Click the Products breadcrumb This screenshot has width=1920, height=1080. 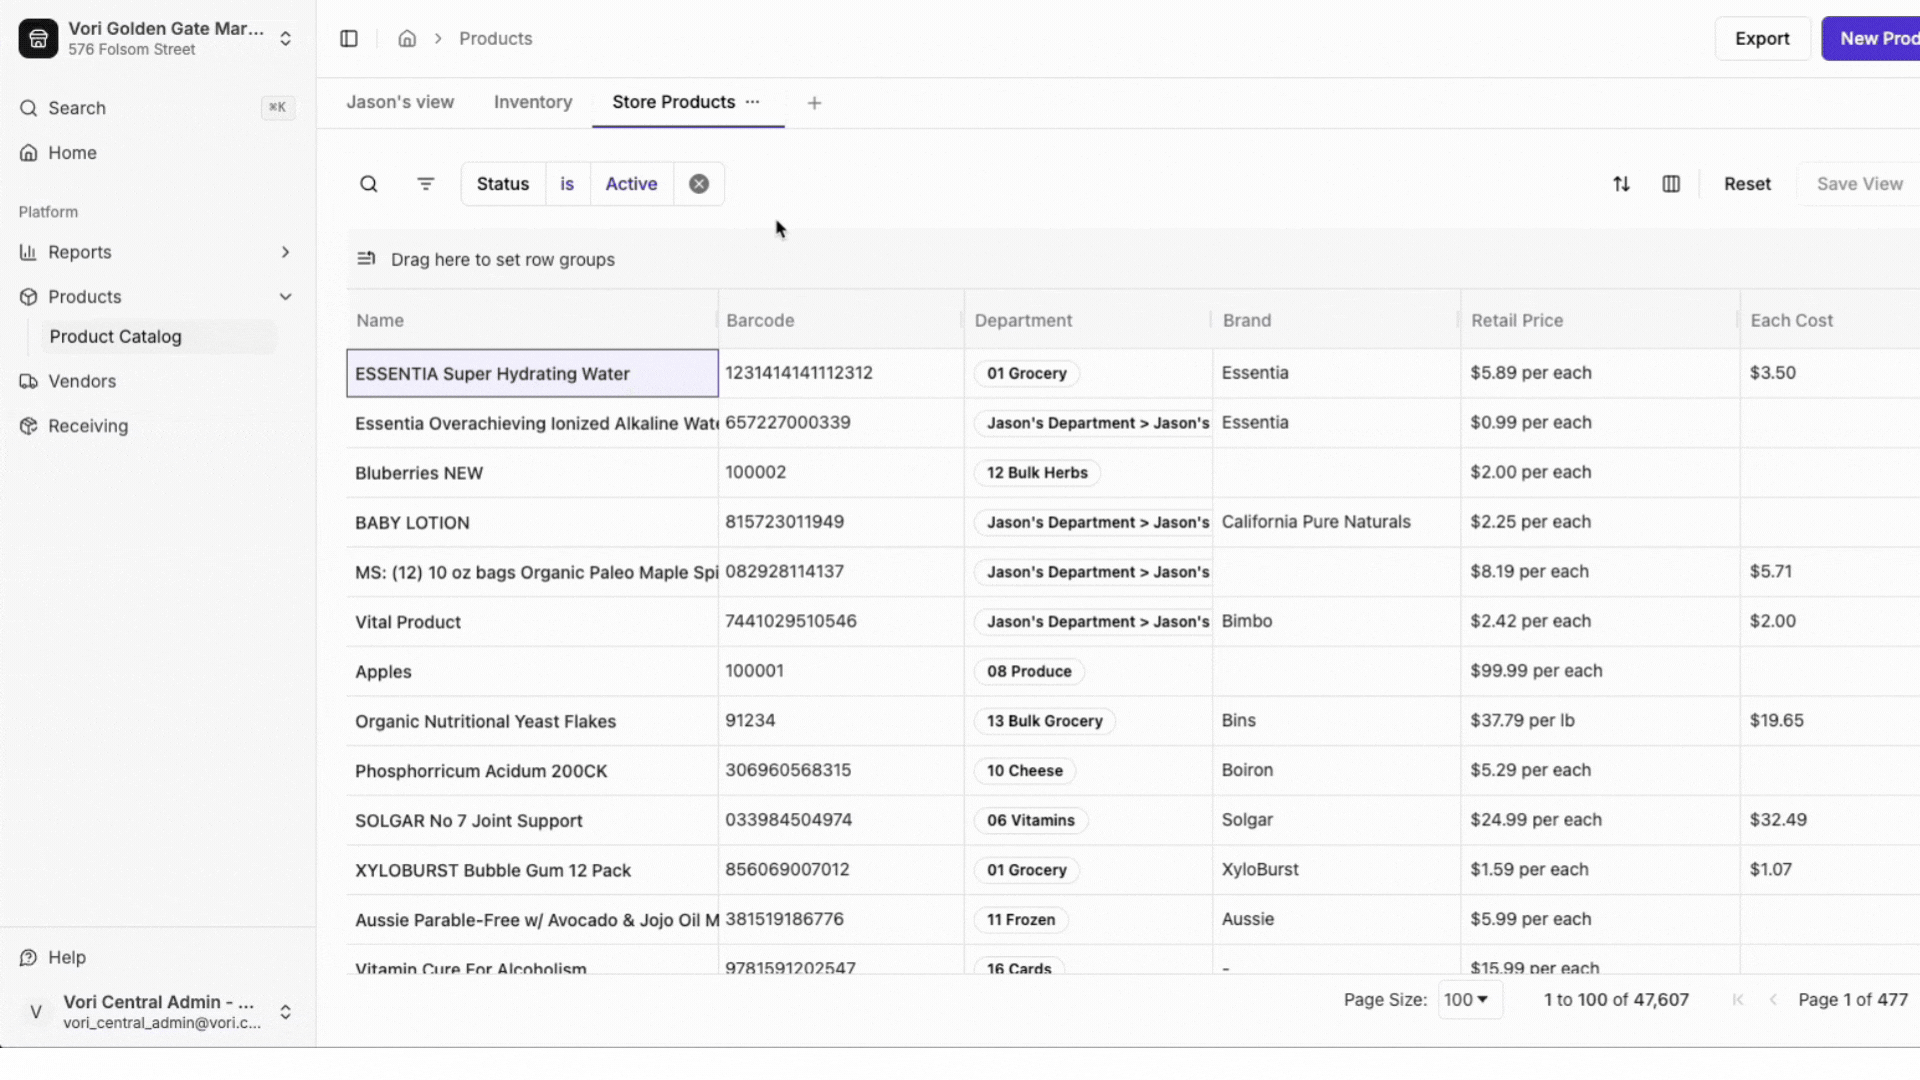pyautogui.click(x=495, y=38)
